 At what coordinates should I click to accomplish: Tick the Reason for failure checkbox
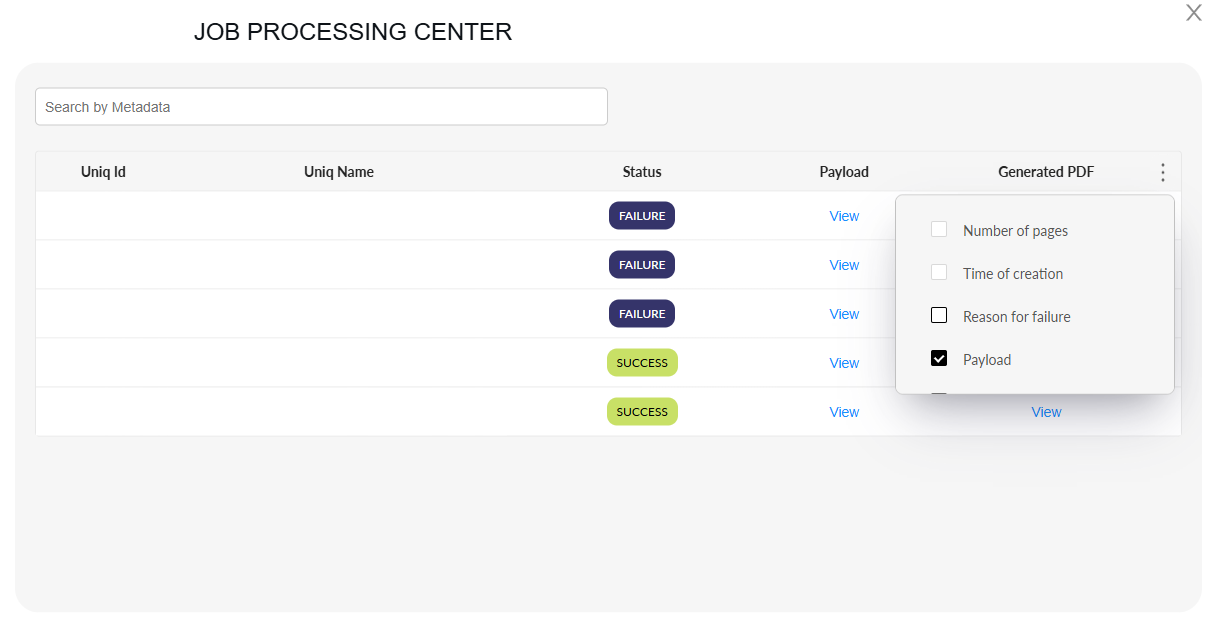[939, 316]
